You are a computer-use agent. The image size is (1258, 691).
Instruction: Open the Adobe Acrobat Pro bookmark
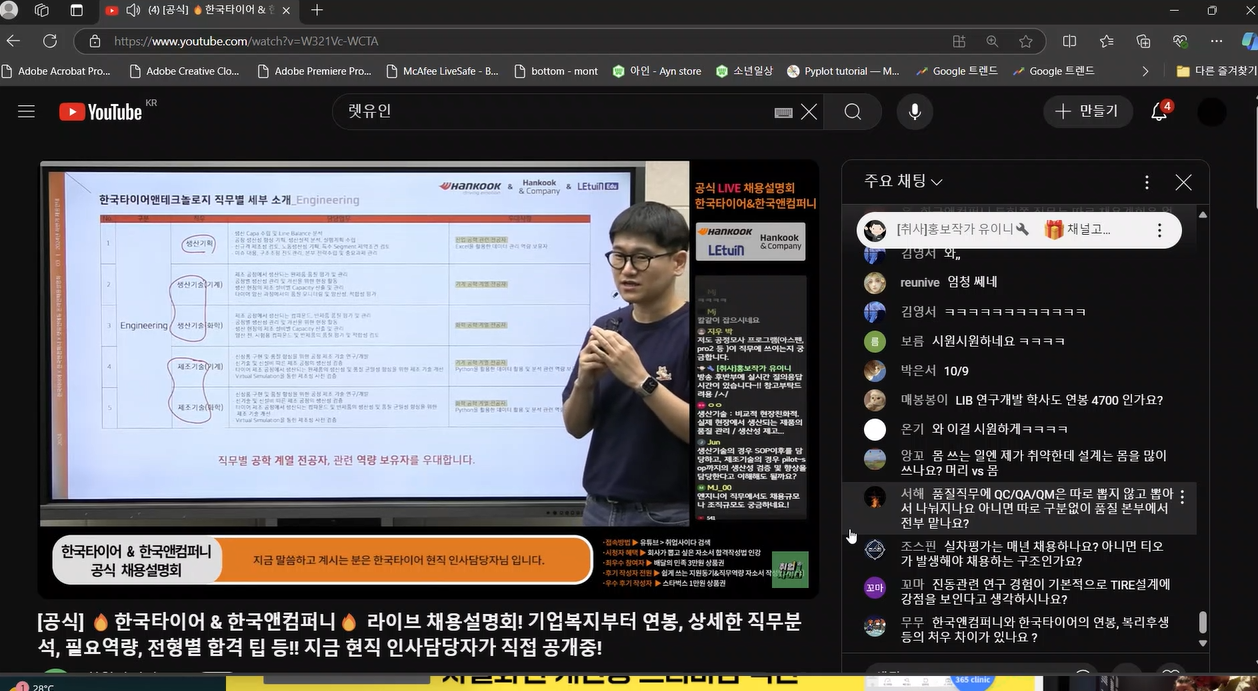point(56,71)
